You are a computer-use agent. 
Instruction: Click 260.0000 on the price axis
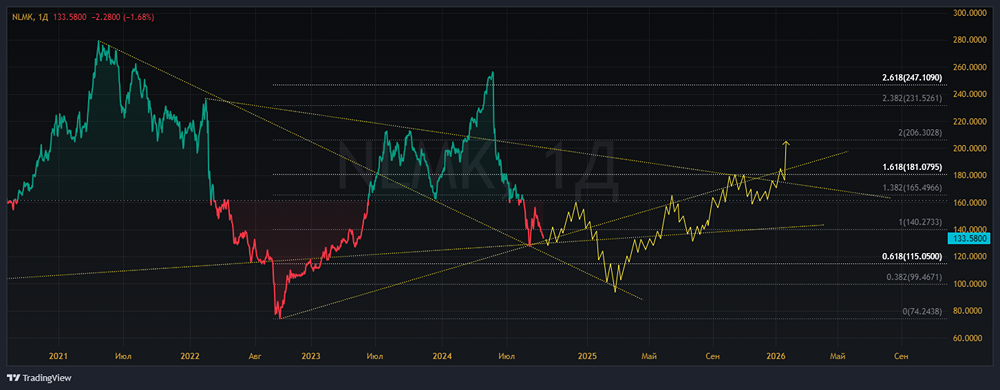pos(968,68)
